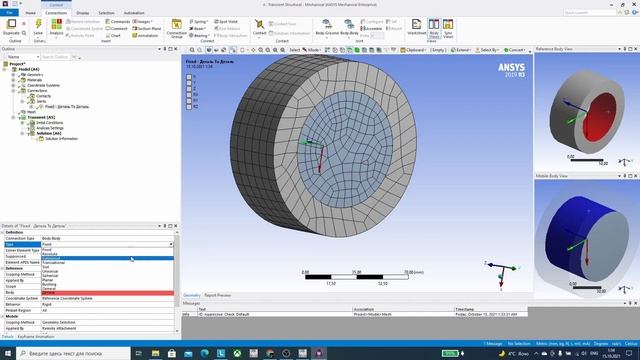Click the Quick Launch search field
This screenshot has height=360, width=640.
589,13
